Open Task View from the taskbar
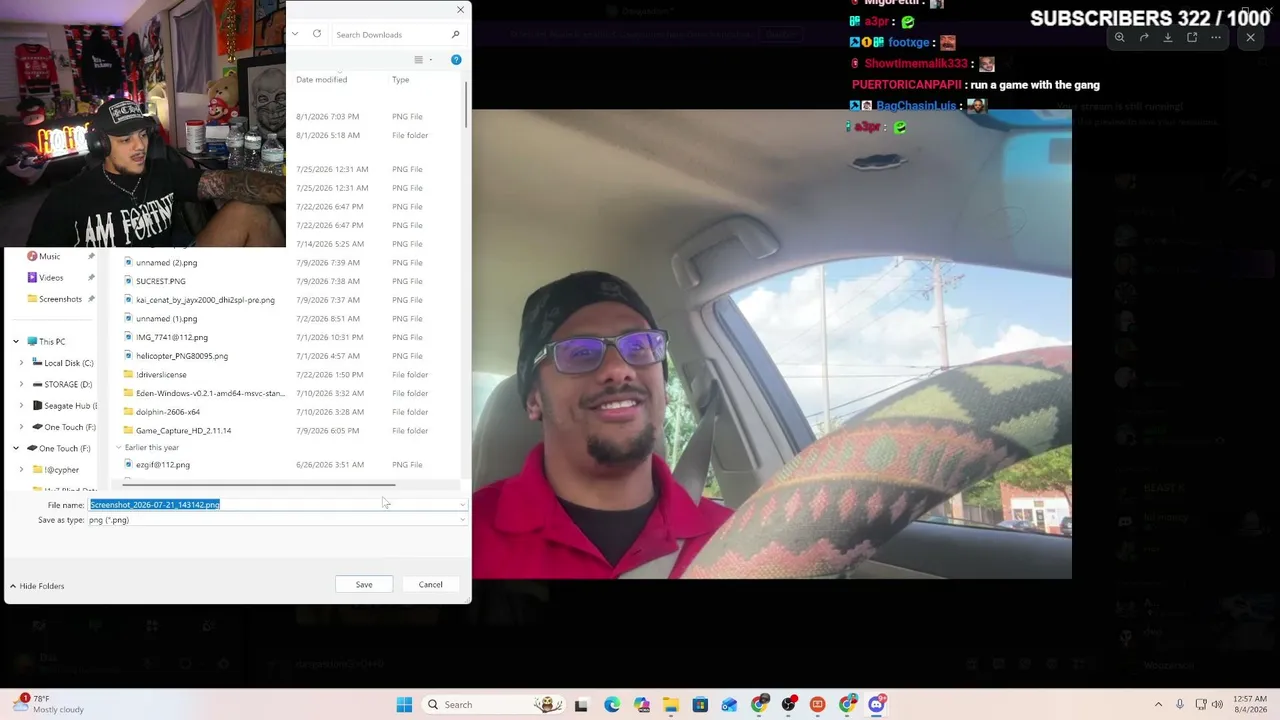Viewport: 1280px width, 720px height. (581, 705)
